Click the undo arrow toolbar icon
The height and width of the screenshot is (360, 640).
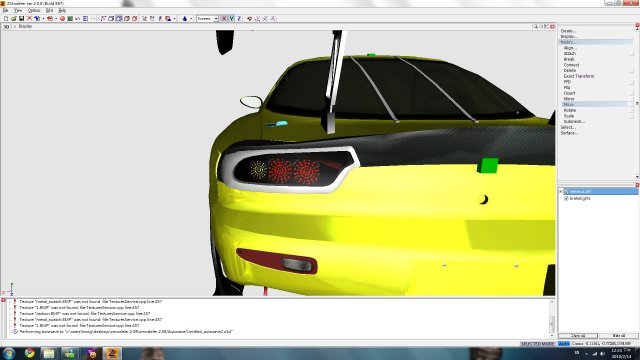pos(78,18)
